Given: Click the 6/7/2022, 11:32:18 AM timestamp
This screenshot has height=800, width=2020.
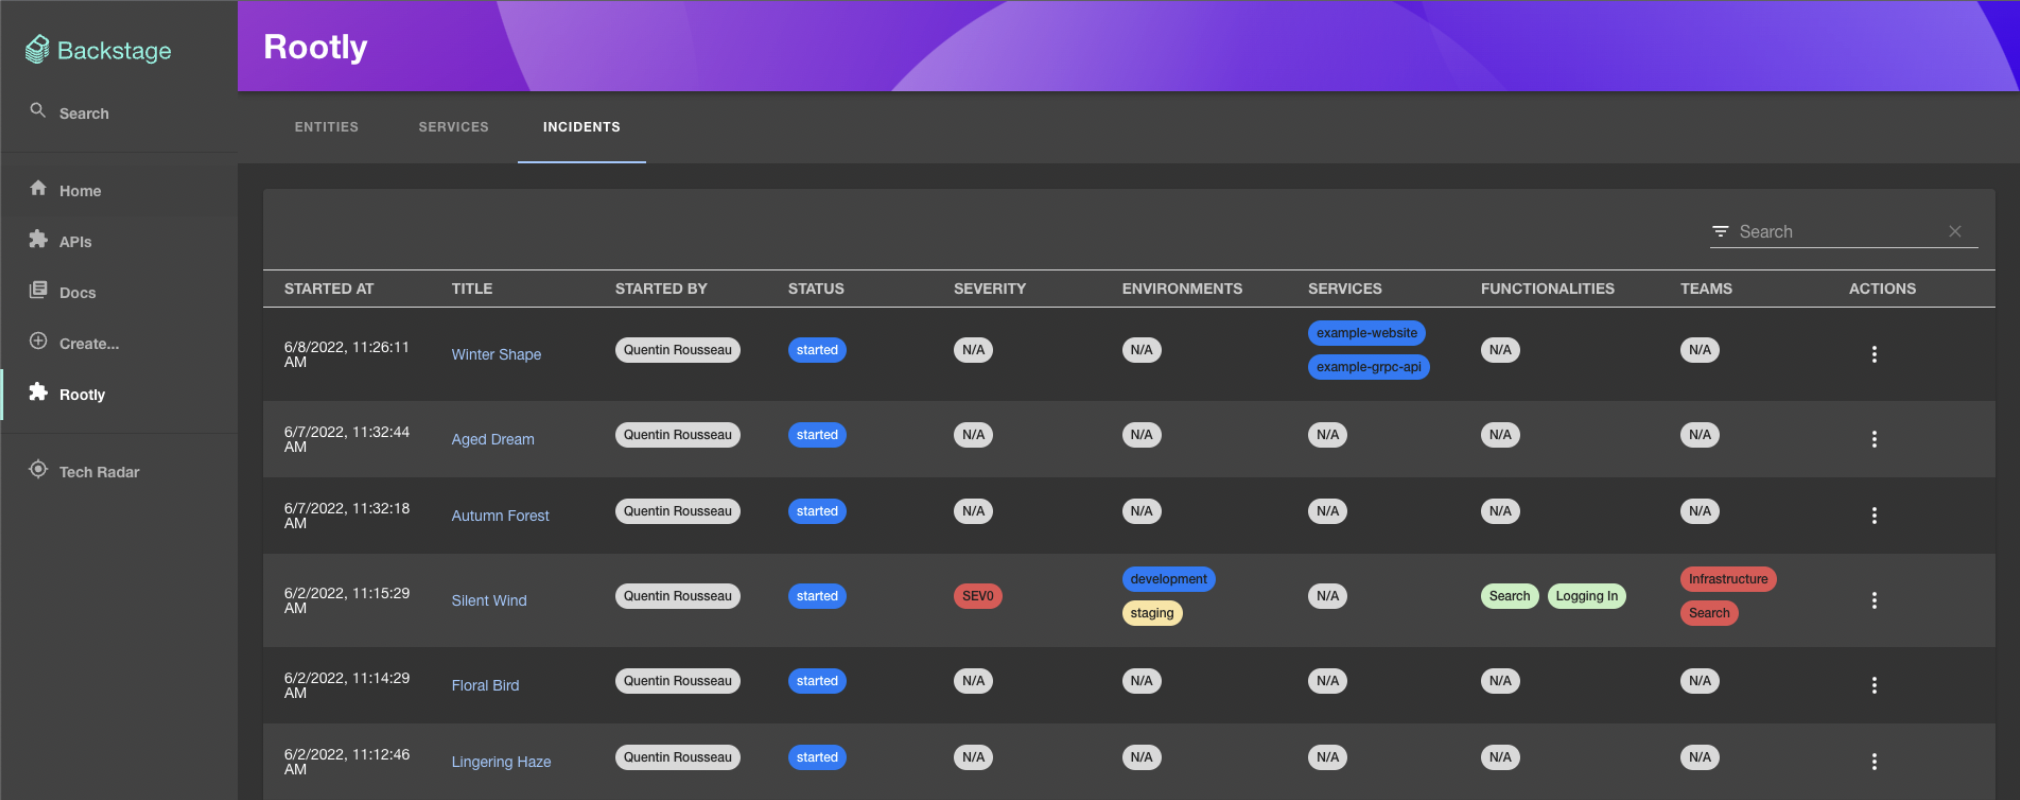Looking at the screenshot, I should (x=347, y=515).
